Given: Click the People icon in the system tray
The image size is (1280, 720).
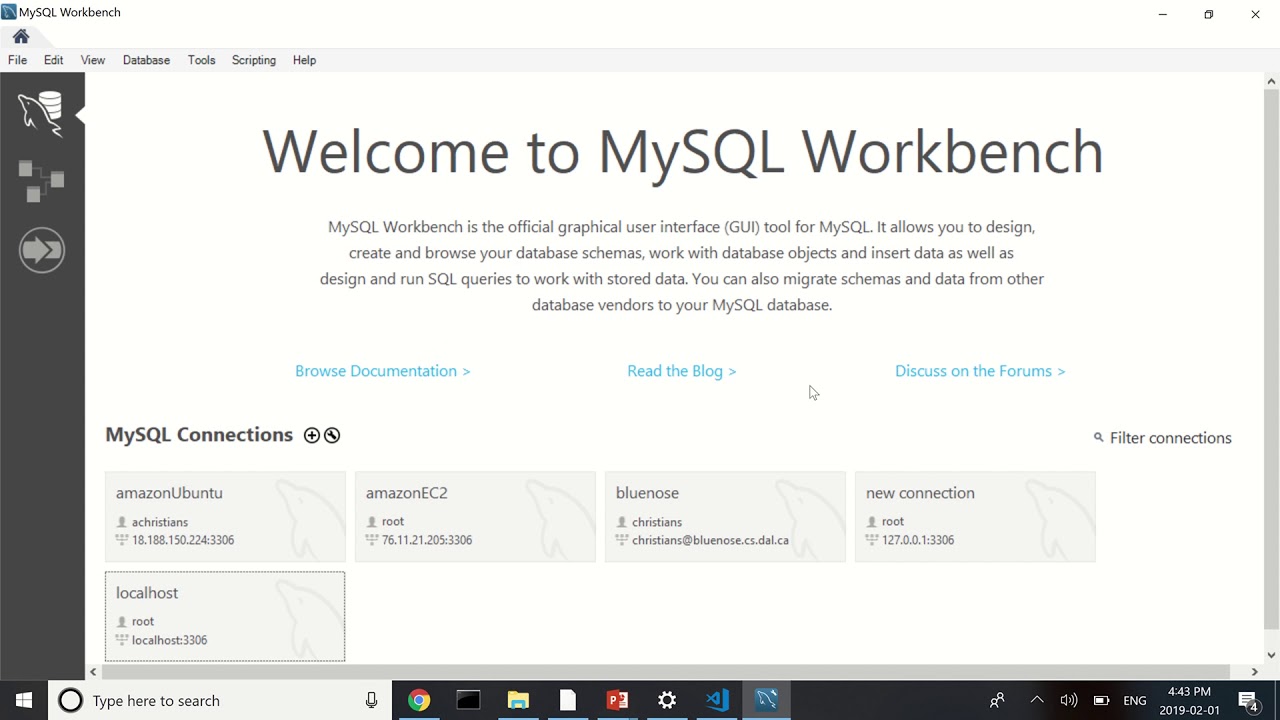Looking at the screenshot, I should 997,700.
